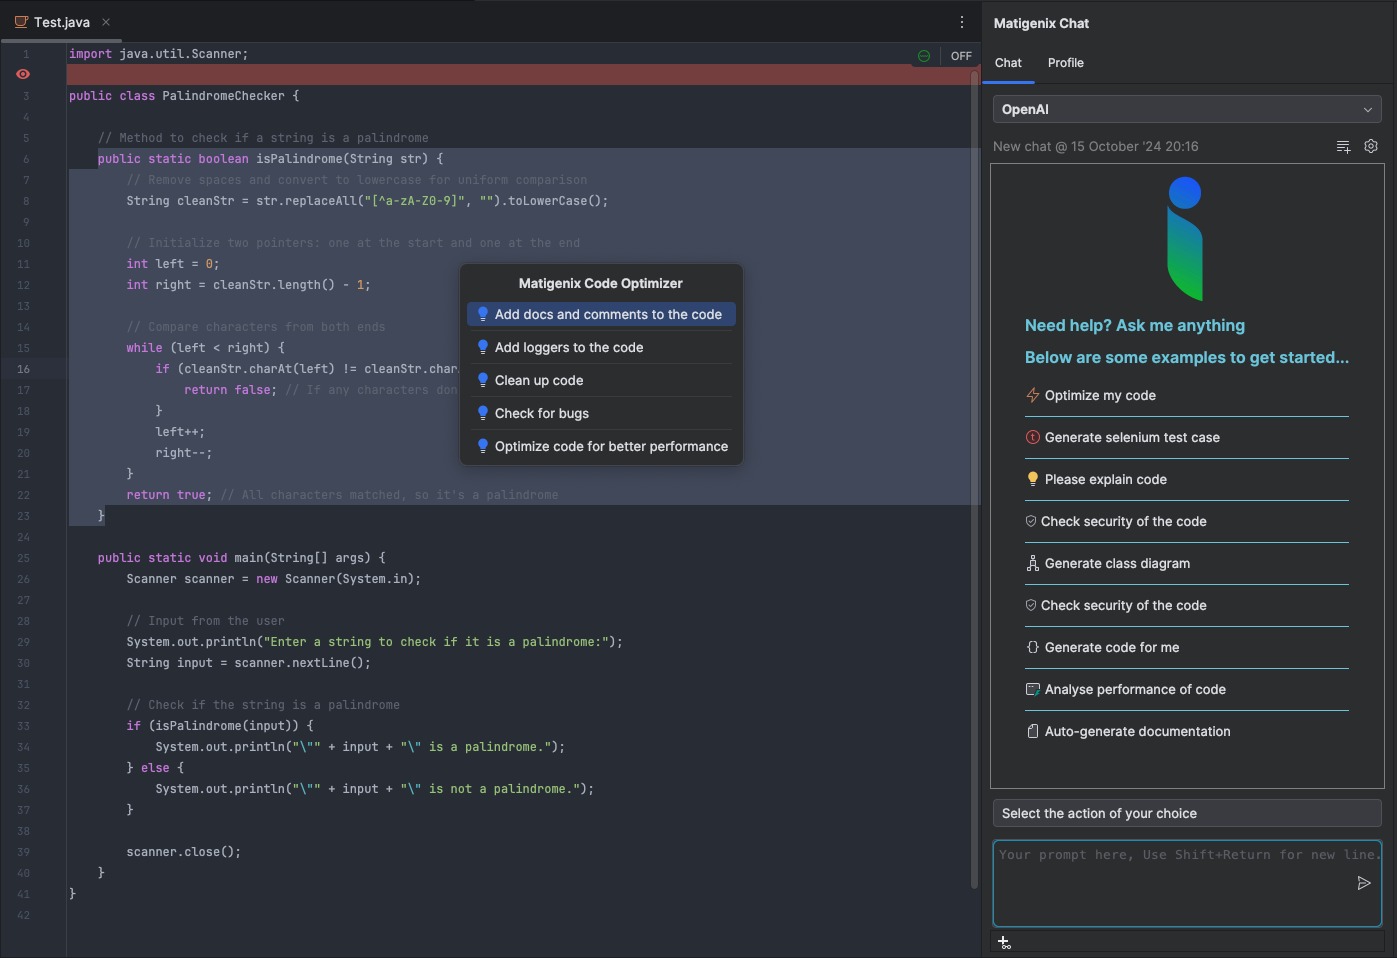Open the editor tab options menu

(962, 22)
